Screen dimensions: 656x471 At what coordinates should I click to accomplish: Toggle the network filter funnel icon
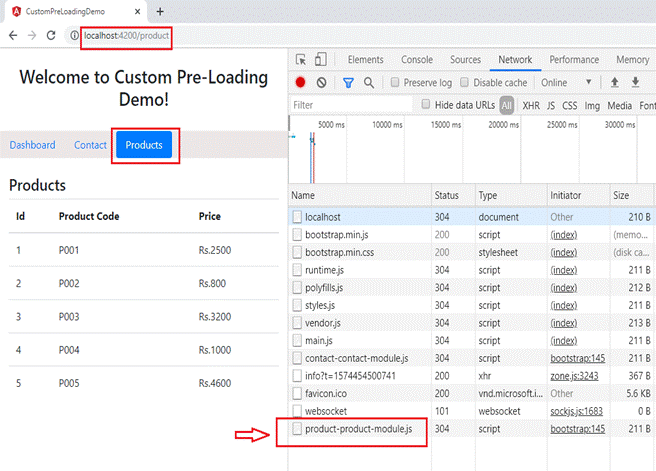tap(348, 82)
